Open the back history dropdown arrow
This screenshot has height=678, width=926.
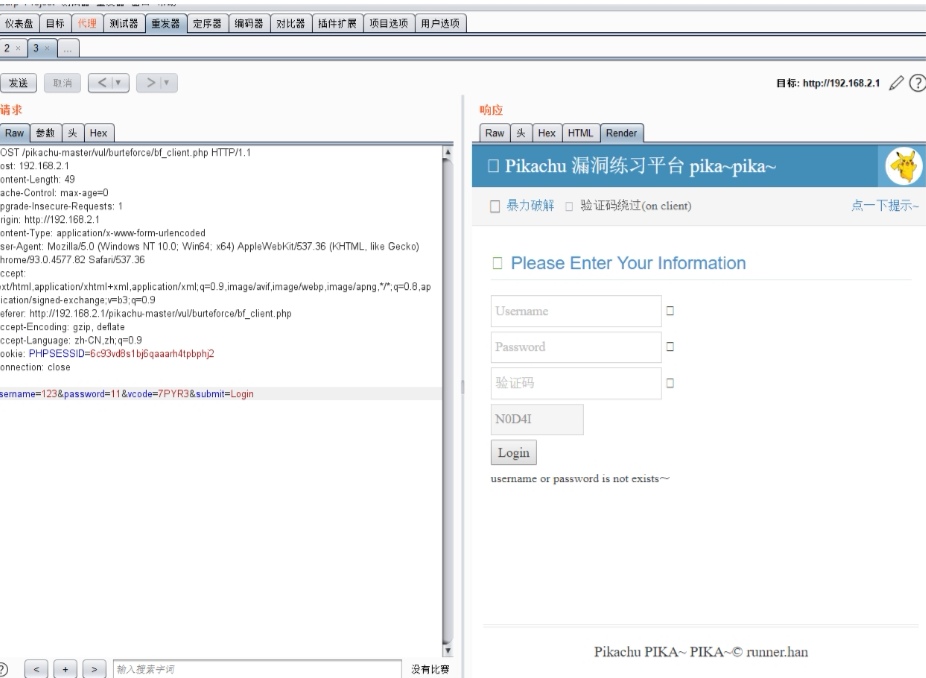pyautogui.click(x=118, y=83)
